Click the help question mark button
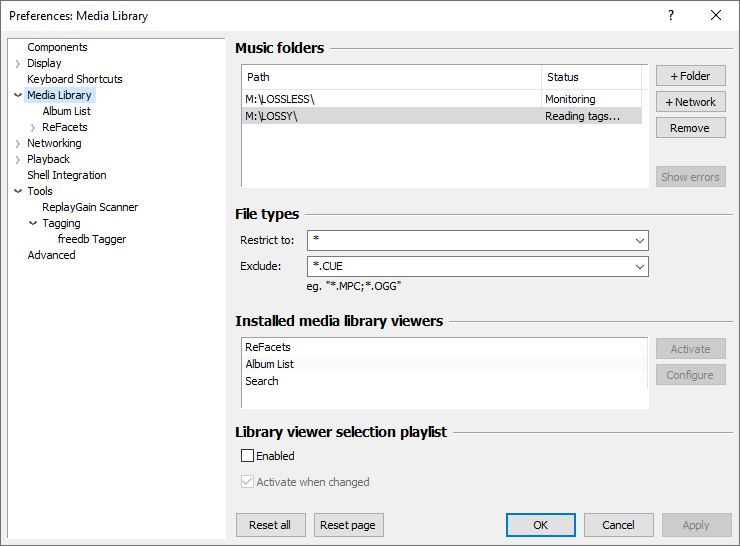The height and width of the screenshot is (546, 740). coord(670,15)
